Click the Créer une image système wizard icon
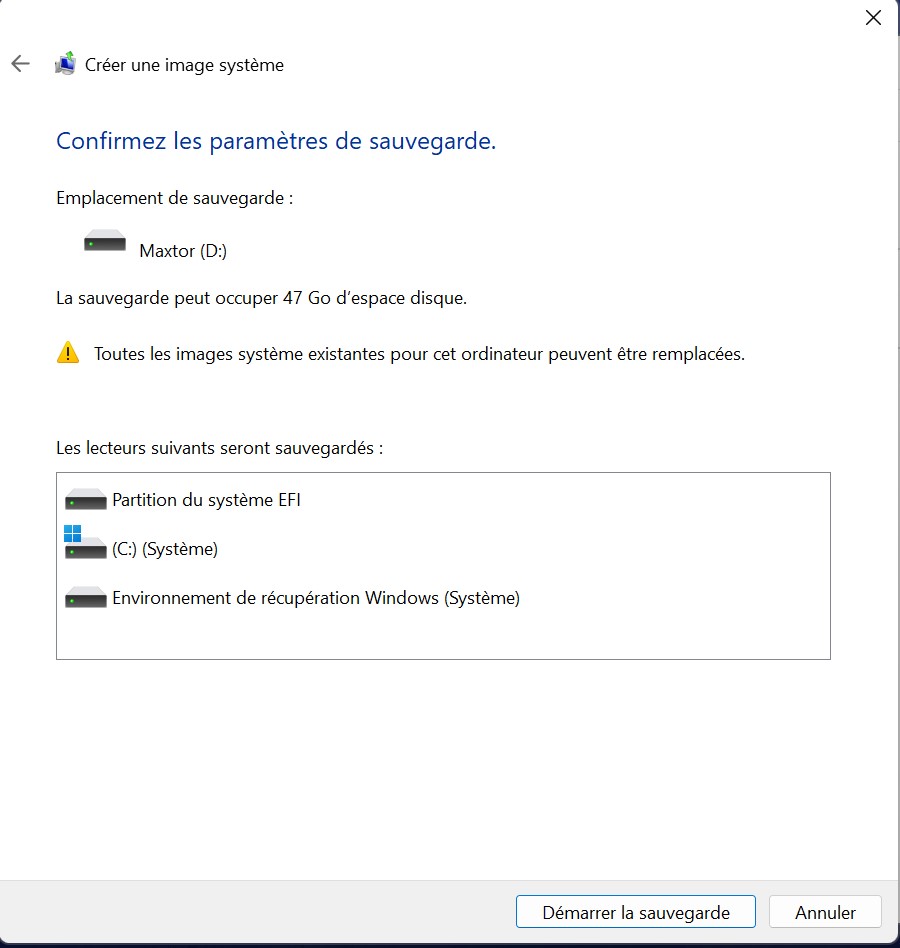Viewport: 900px width, 948px height. pyautogui.click(x=66, y=64)
